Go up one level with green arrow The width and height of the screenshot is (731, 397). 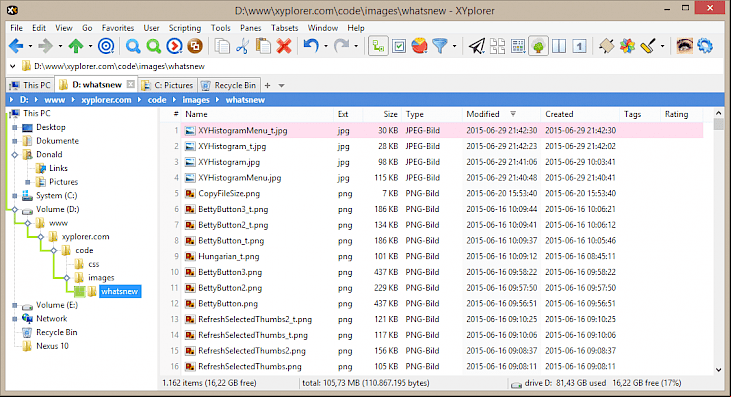click(x=76, y=46)
